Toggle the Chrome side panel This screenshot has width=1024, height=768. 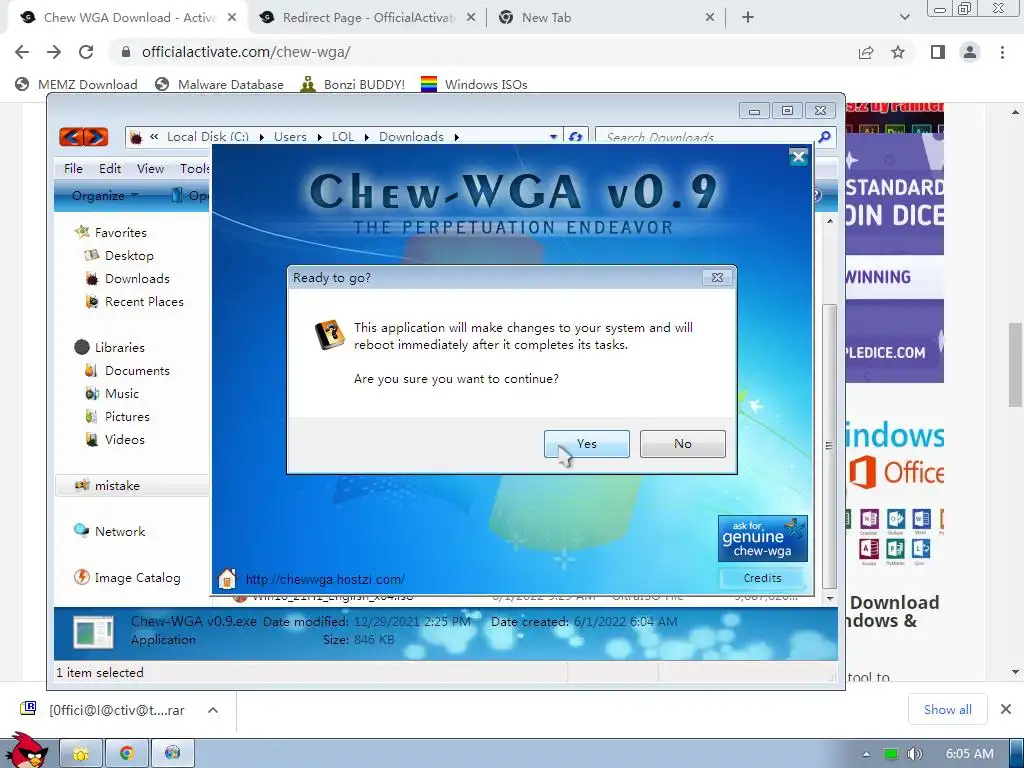click(x=938, y=52)
